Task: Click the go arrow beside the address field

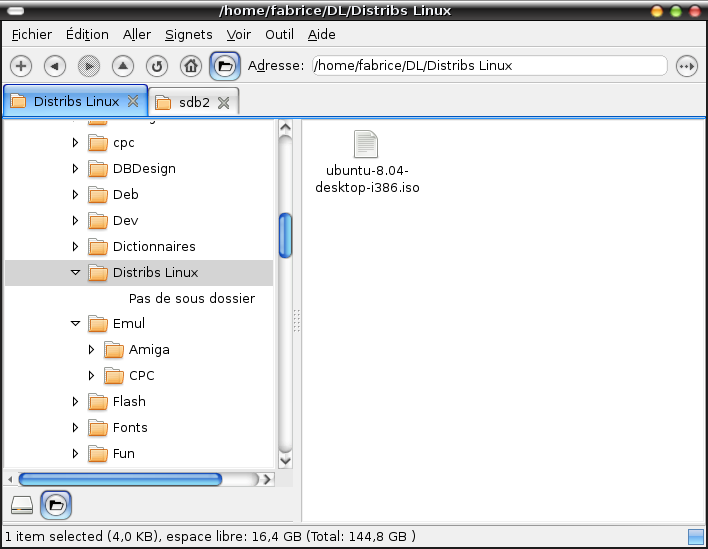Action: pos(687,66)
